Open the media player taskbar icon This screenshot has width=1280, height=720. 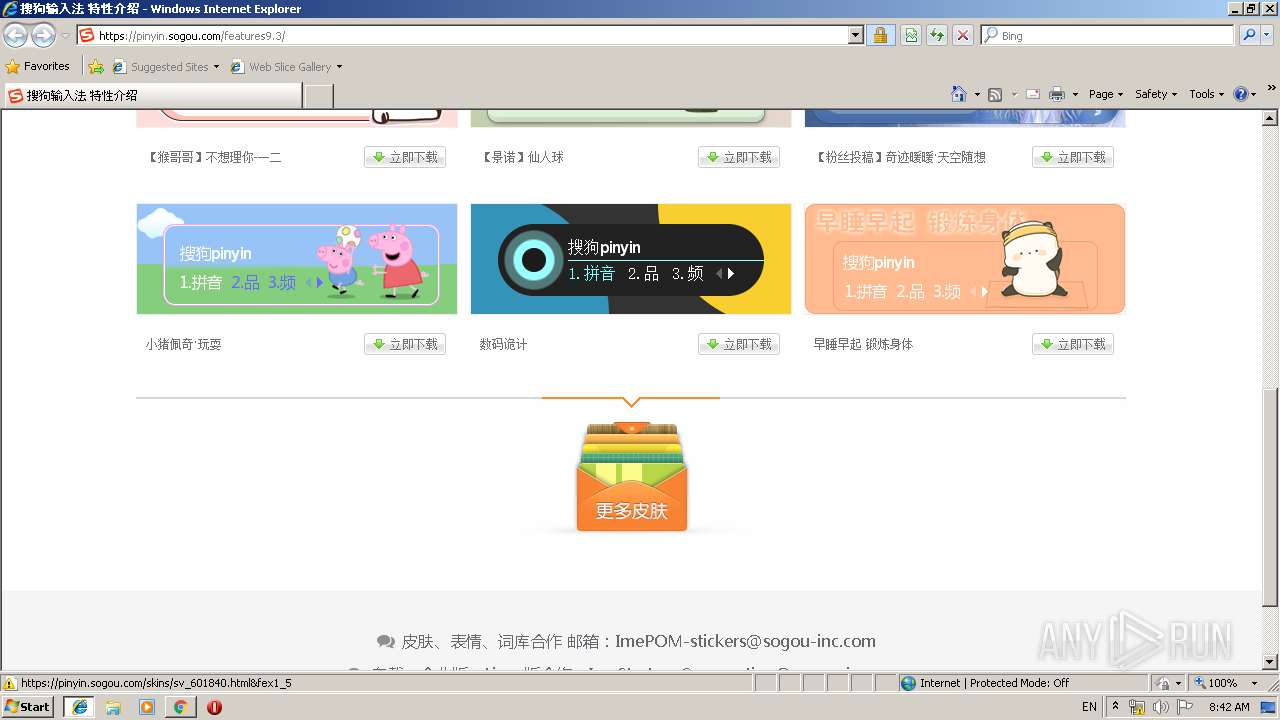coord(147,707)
